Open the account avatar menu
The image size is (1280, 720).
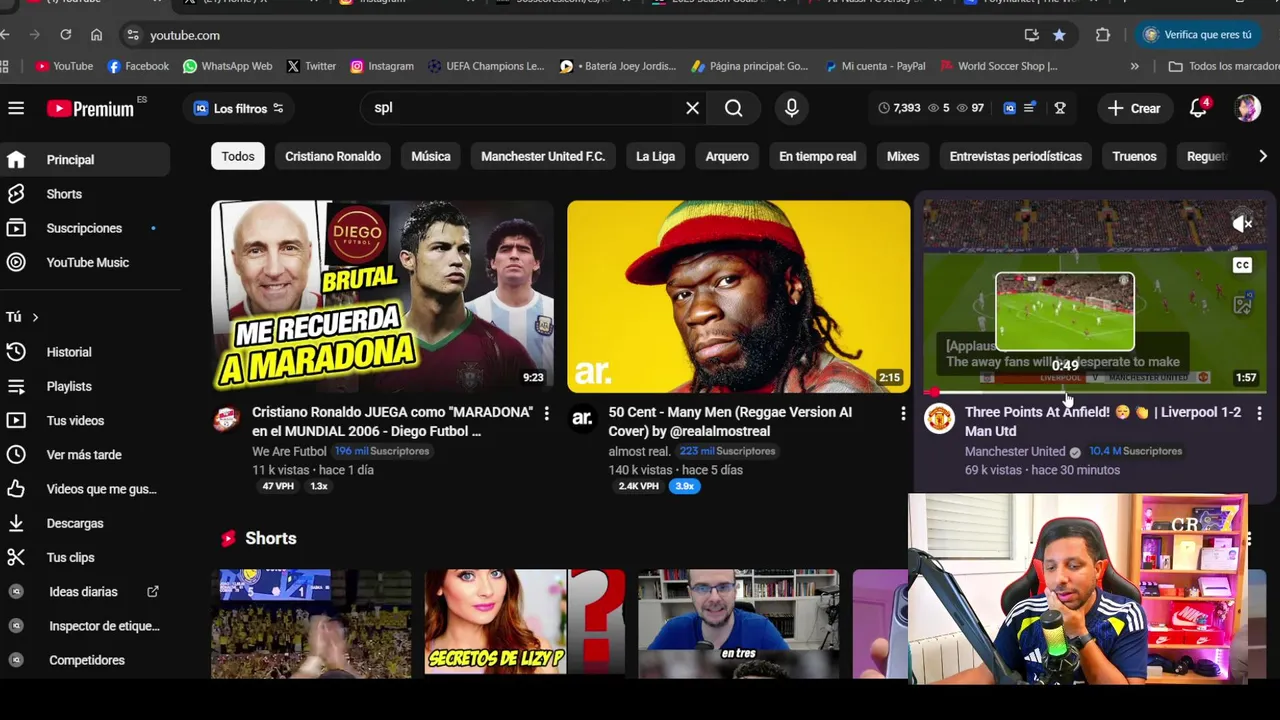click(1247, 108)
